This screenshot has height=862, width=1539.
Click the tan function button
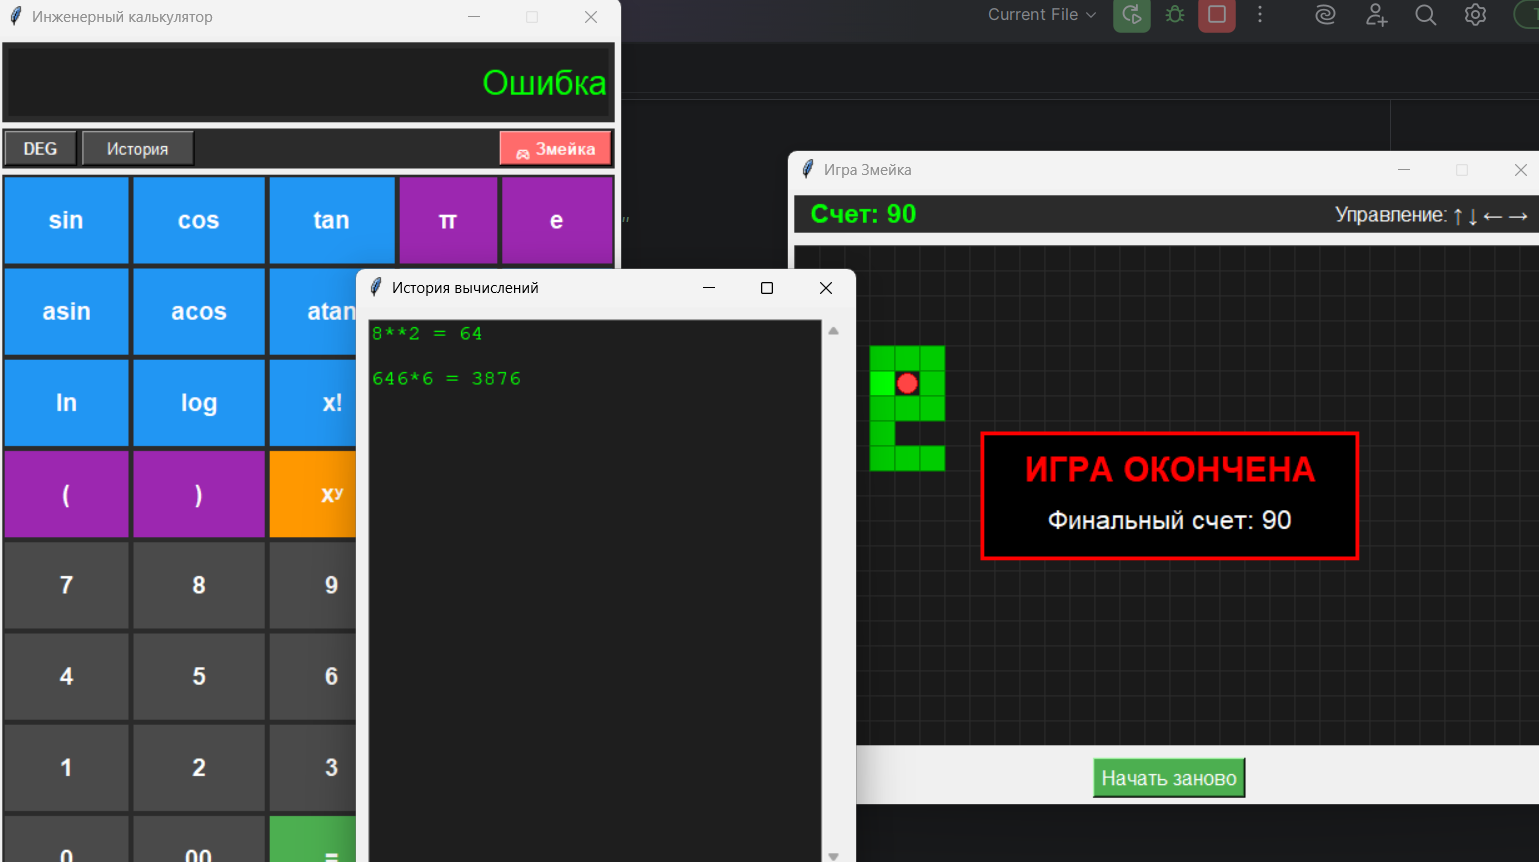(331, 220)
